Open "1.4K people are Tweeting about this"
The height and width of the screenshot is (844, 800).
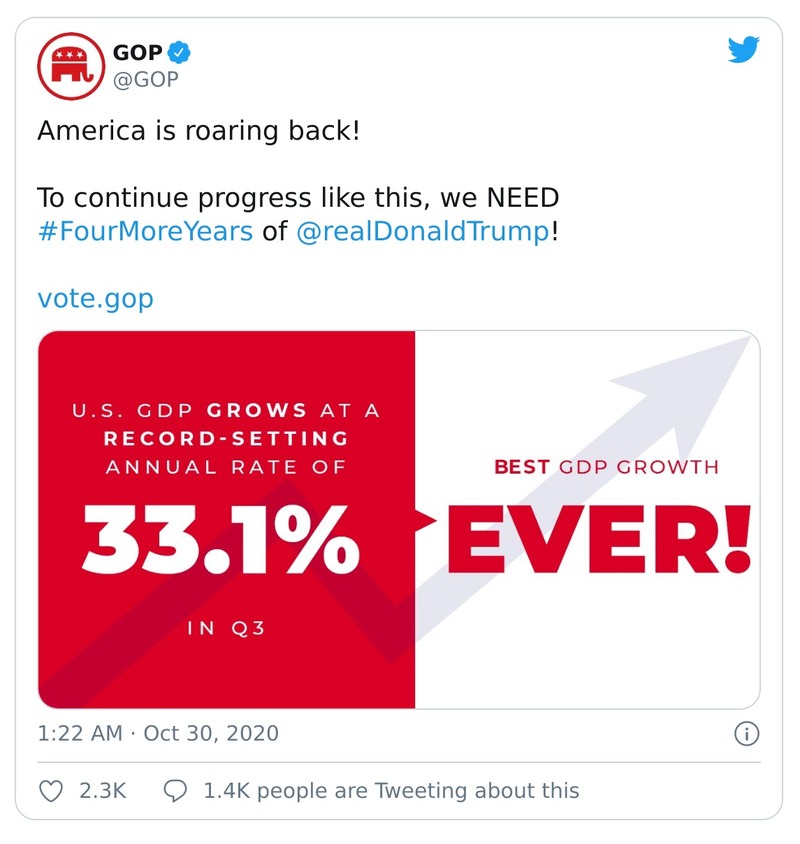[x=391, y=790]
